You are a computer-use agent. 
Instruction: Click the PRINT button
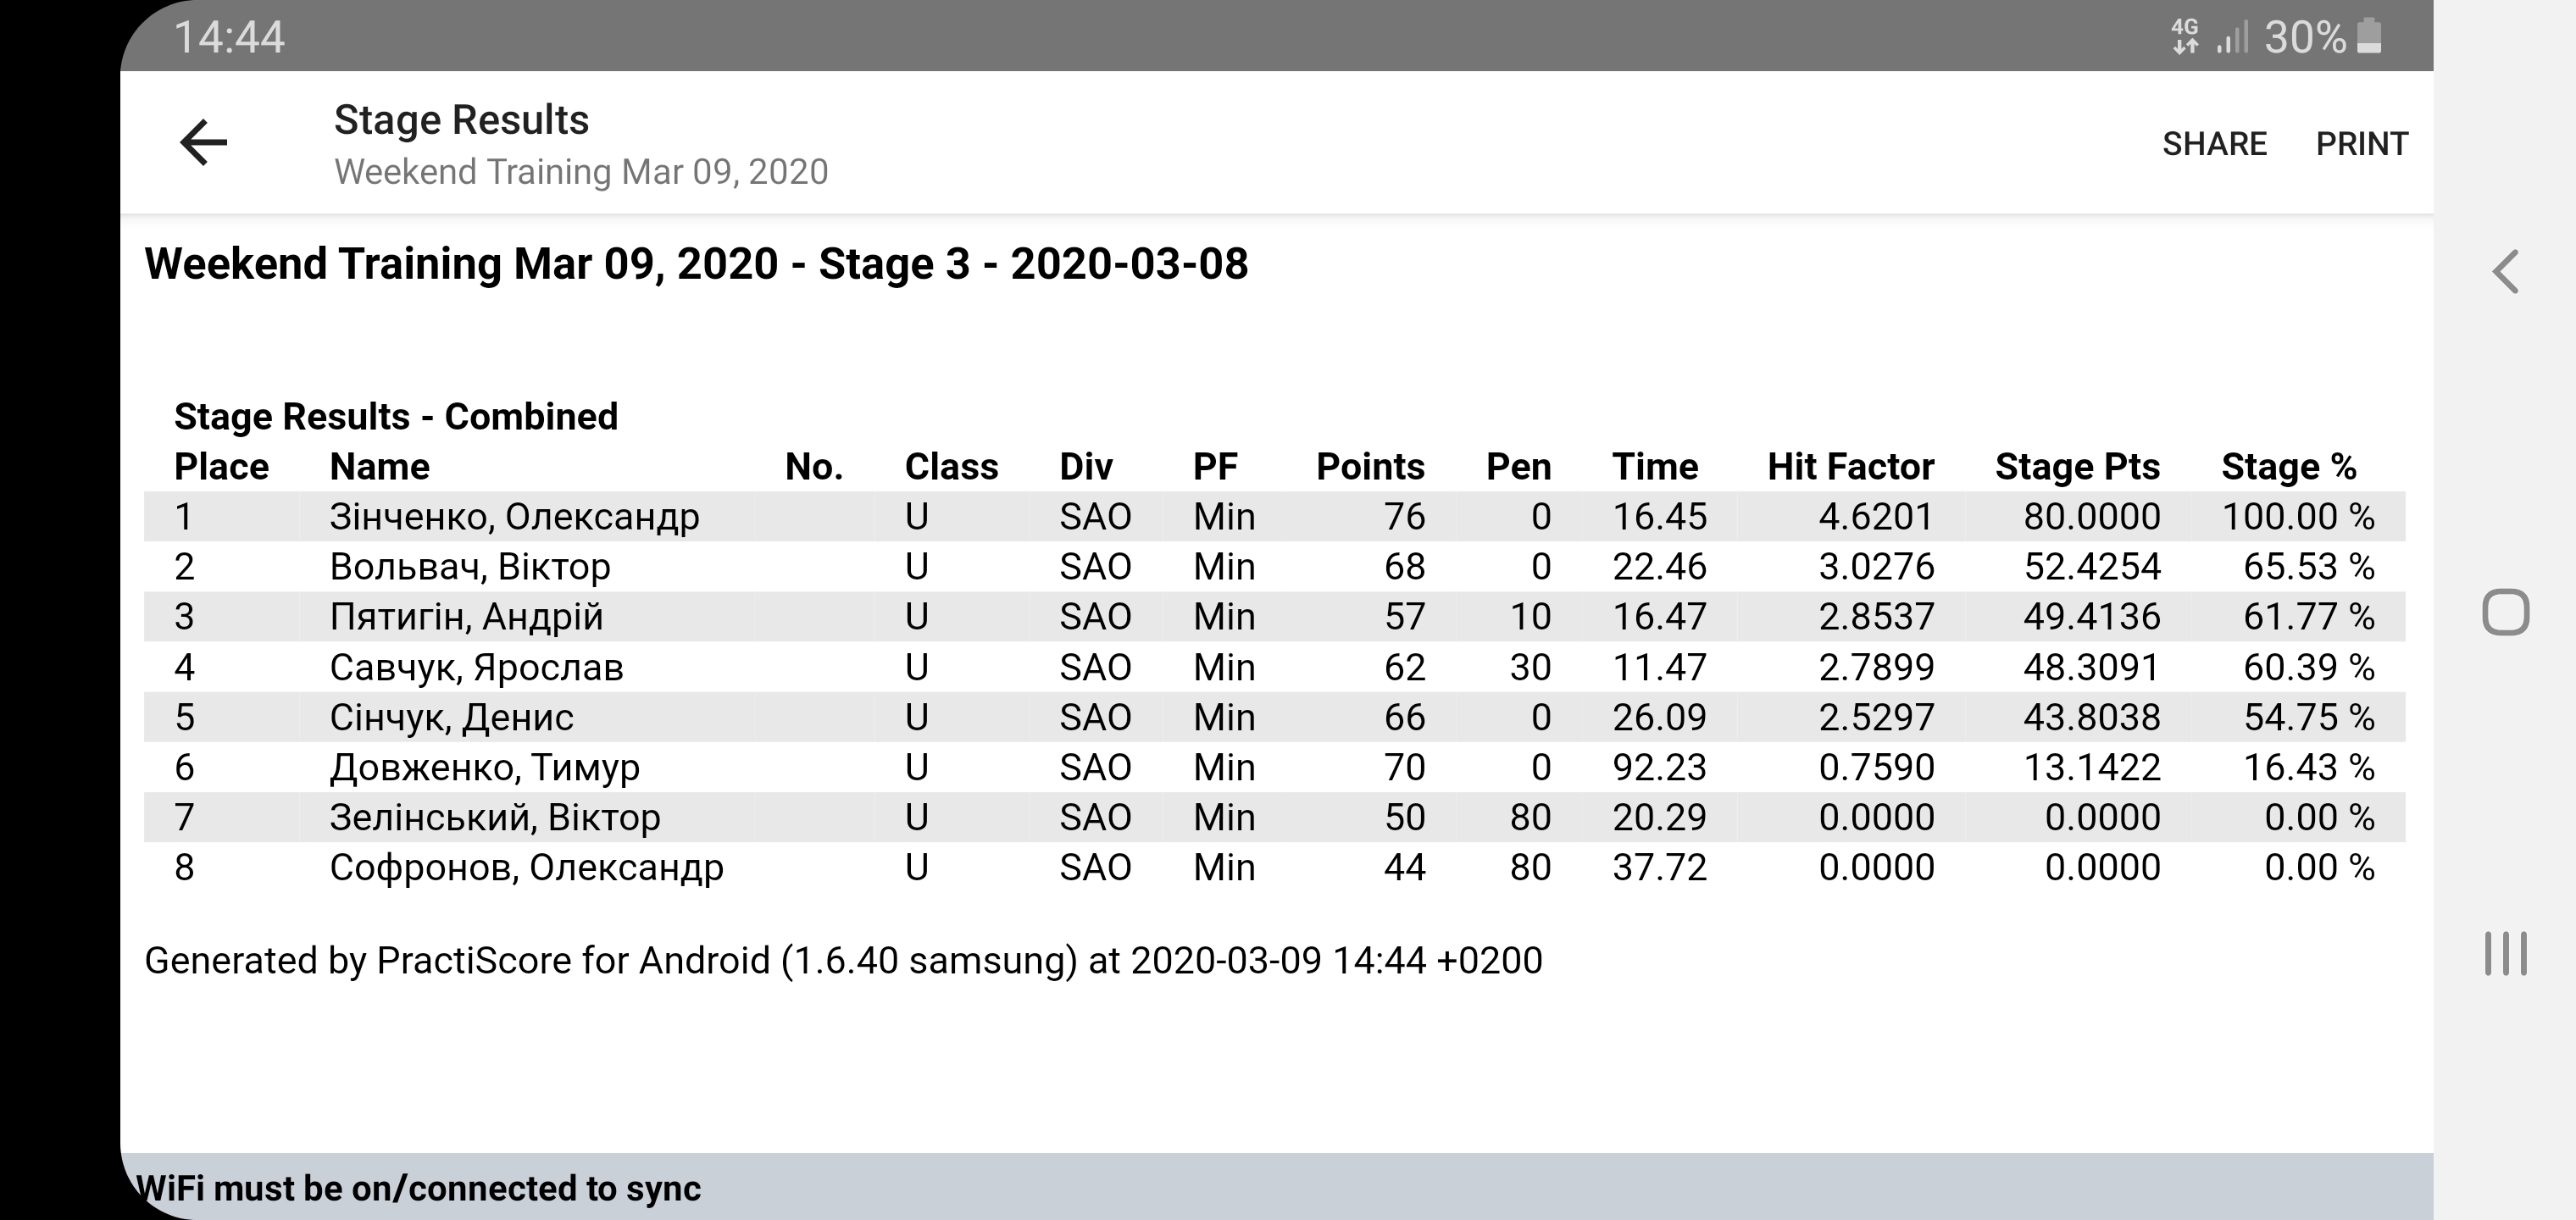tap(2361, 144)
